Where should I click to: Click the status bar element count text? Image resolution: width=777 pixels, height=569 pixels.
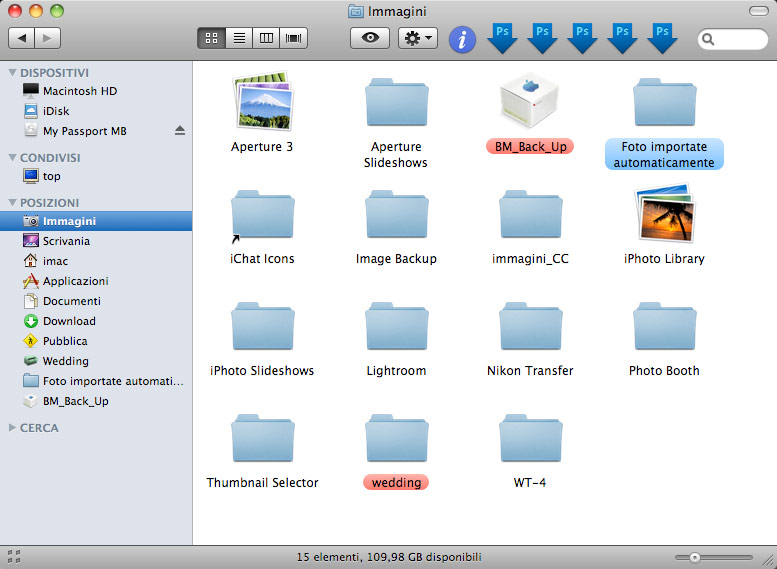coord(389,557)
